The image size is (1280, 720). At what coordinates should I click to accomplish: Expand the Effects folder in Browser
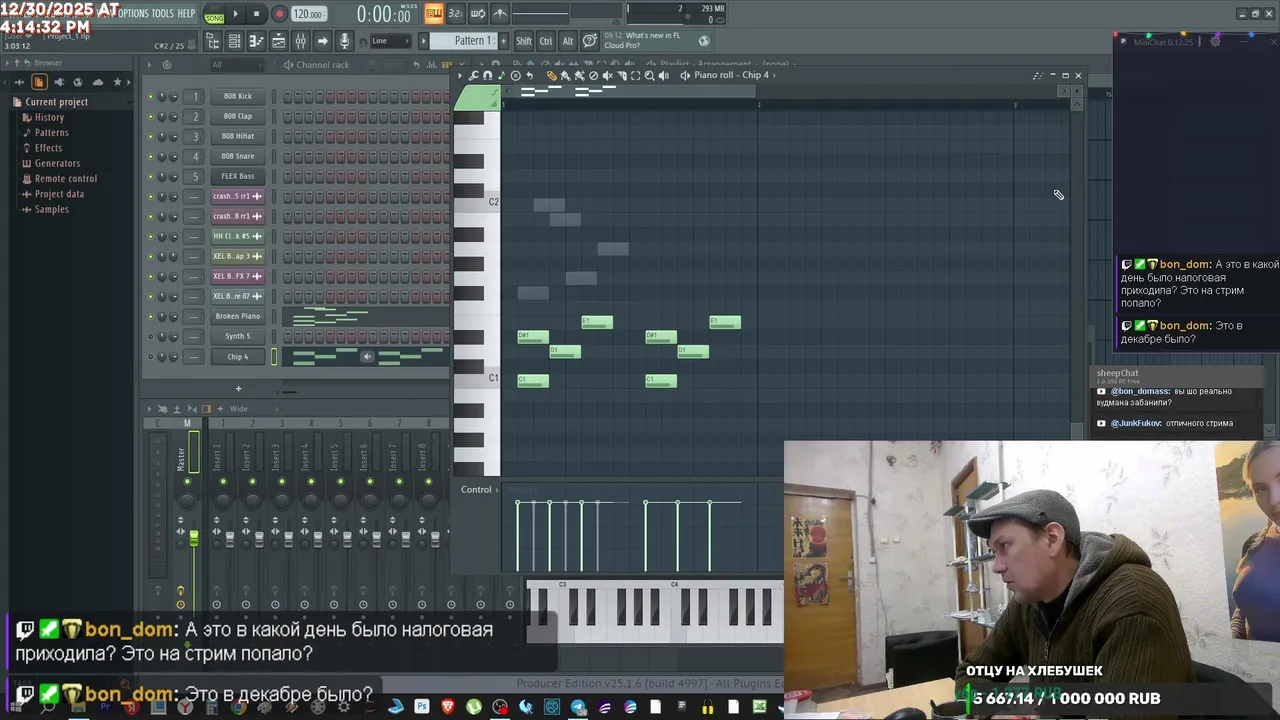pyautogui.click(x=48, y=148)
